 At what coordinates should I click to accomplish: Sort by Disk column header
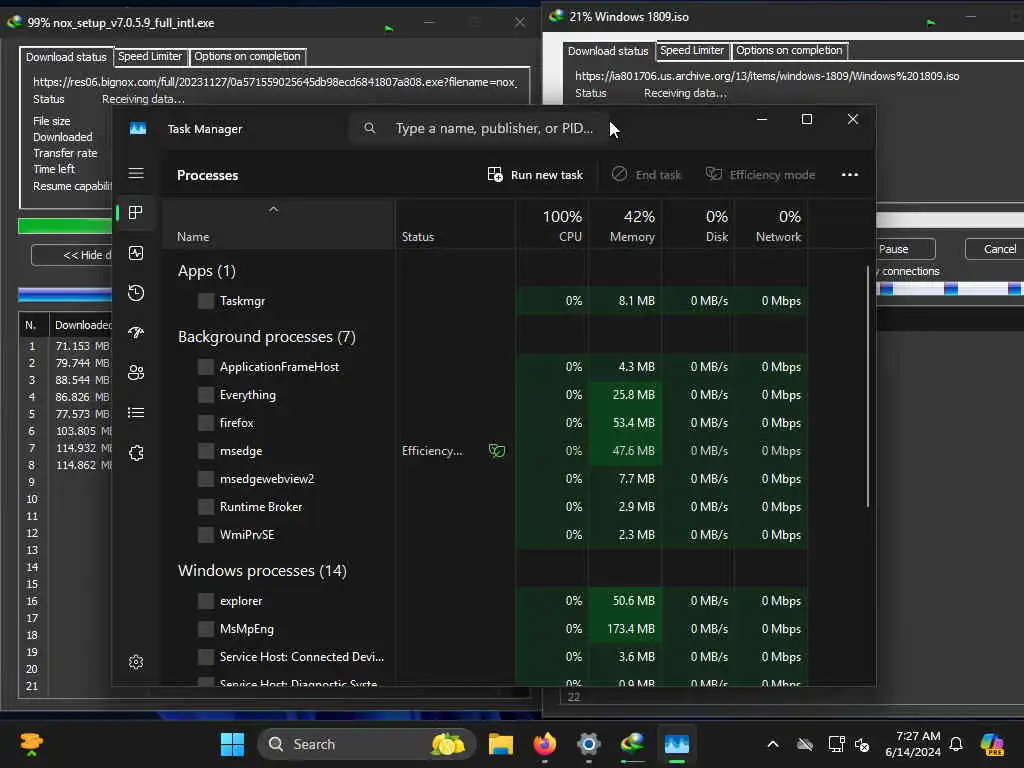coord(699,225)
